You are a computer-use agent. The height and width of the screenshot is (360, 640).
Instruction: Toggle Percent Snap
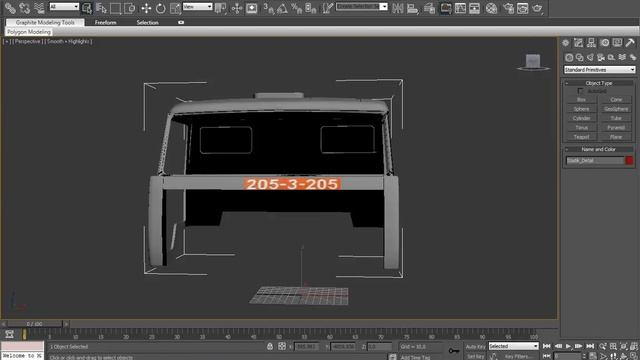[x=296, y=8]
